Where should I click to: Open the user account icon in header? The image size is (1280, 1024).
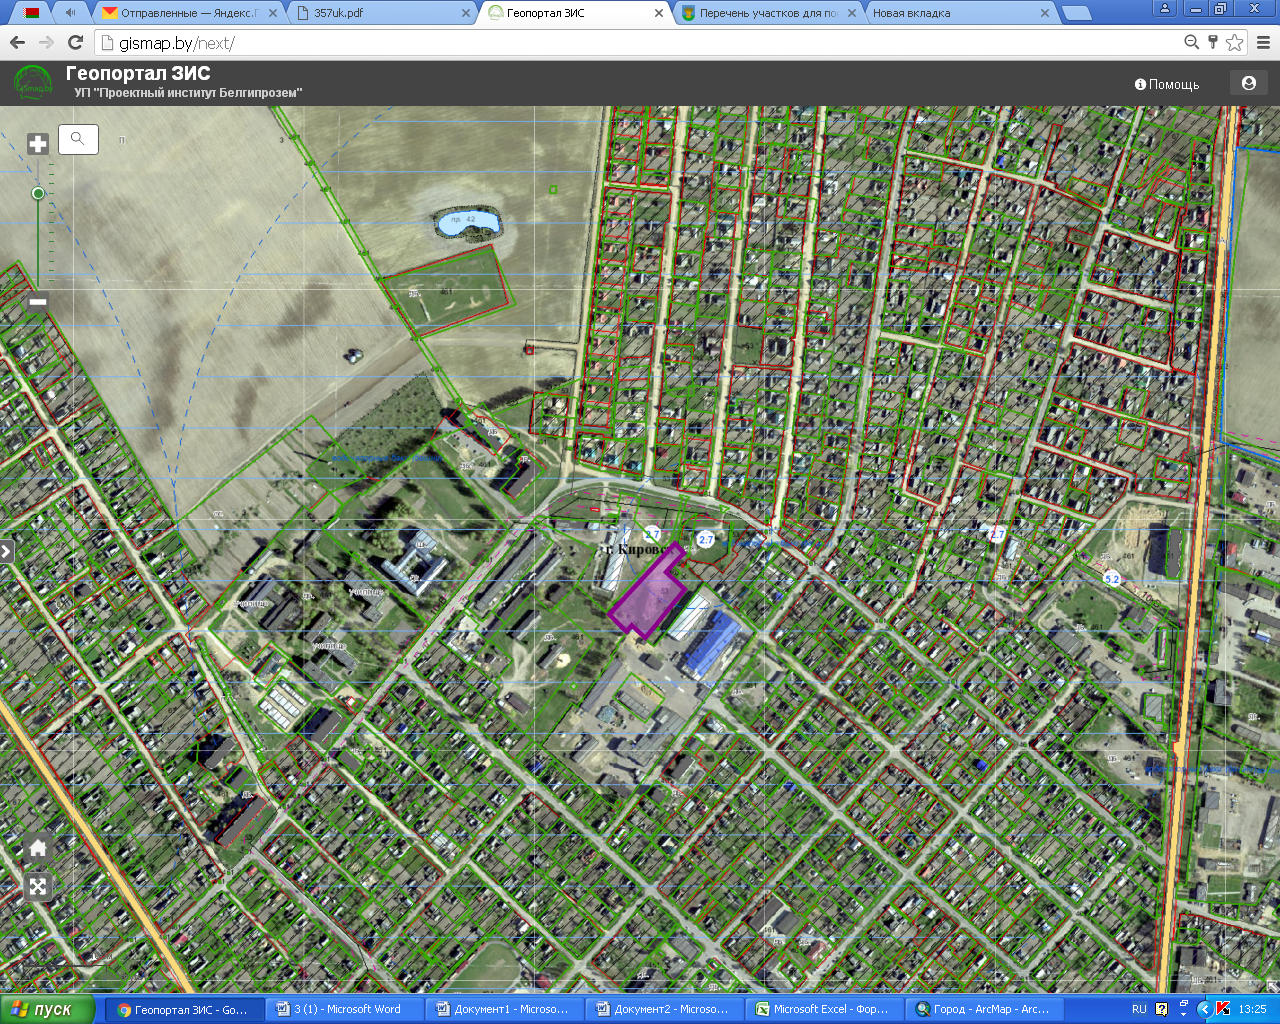(x=1248, y=84)
